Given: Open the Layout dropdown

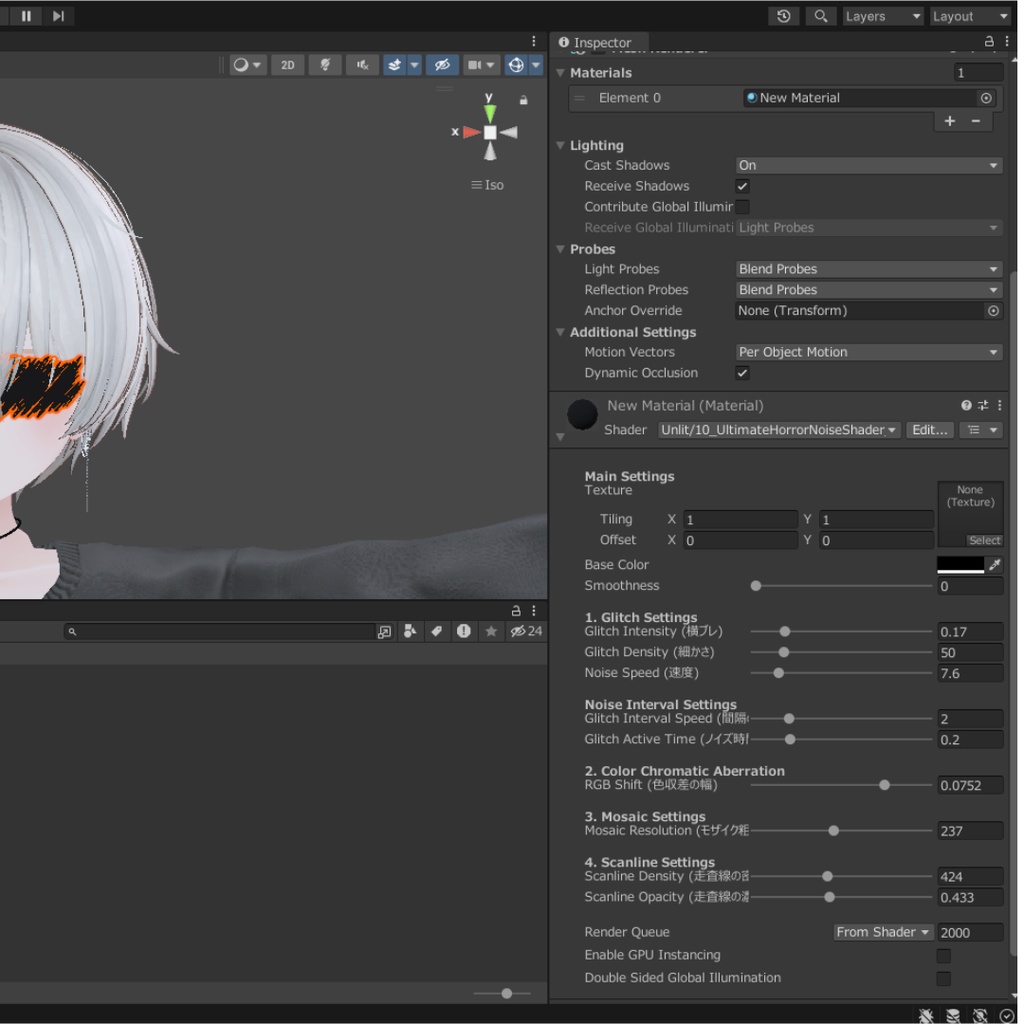Looking at the screenshot, I should [970, 16].
